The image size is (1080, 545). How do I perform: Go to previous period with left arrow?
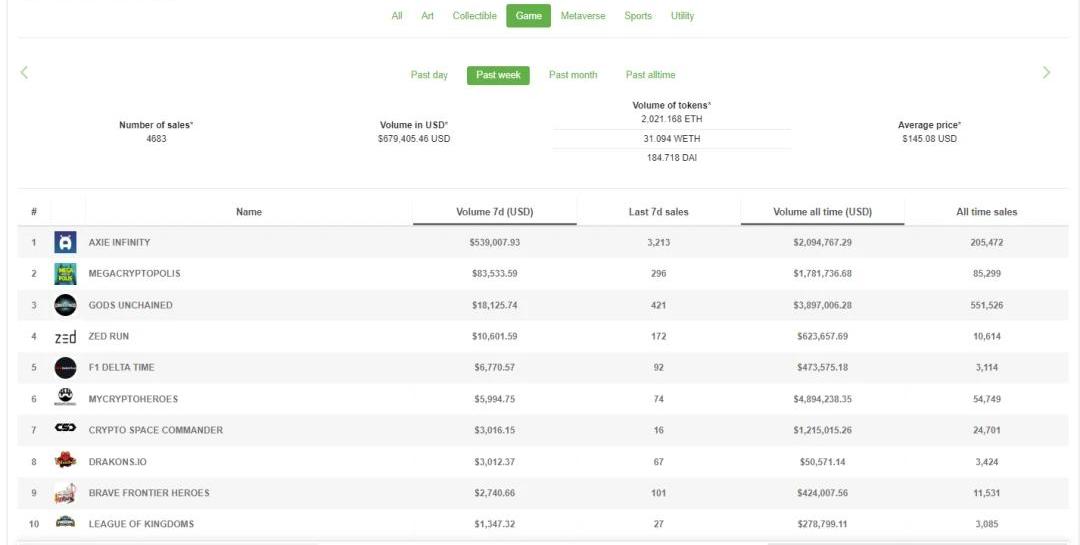click(x=24, y=72)
